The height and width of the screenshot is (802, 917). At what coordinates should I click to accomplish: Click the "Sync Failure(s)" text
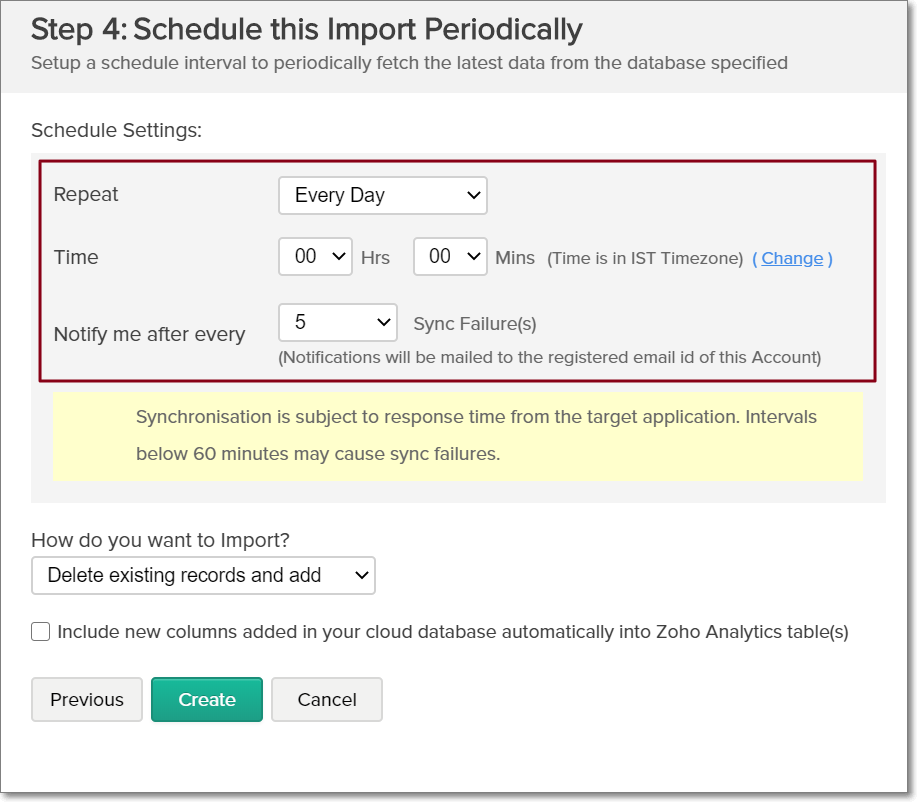pos(474,323)
